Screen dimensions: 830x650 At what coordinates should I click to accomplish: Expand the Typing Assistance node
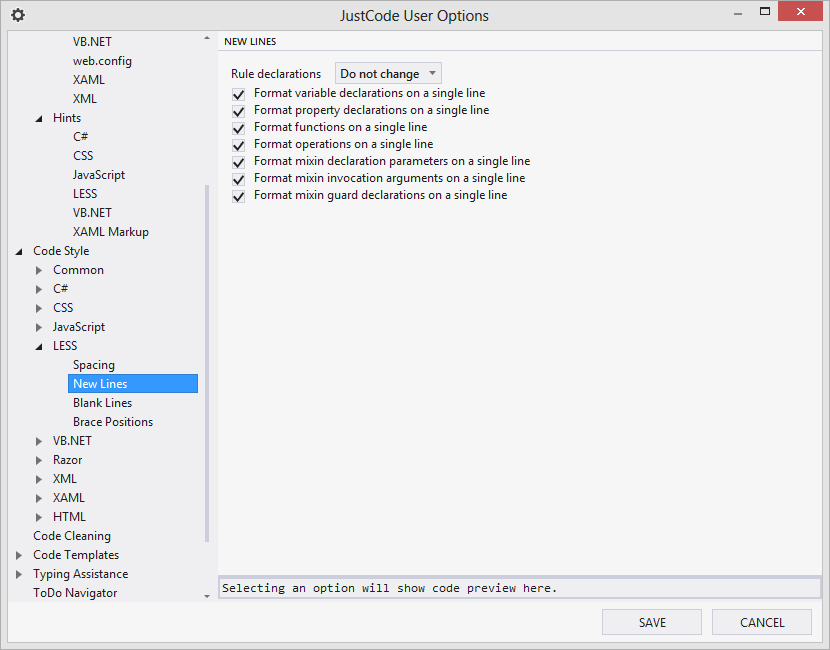coord(19,574)
